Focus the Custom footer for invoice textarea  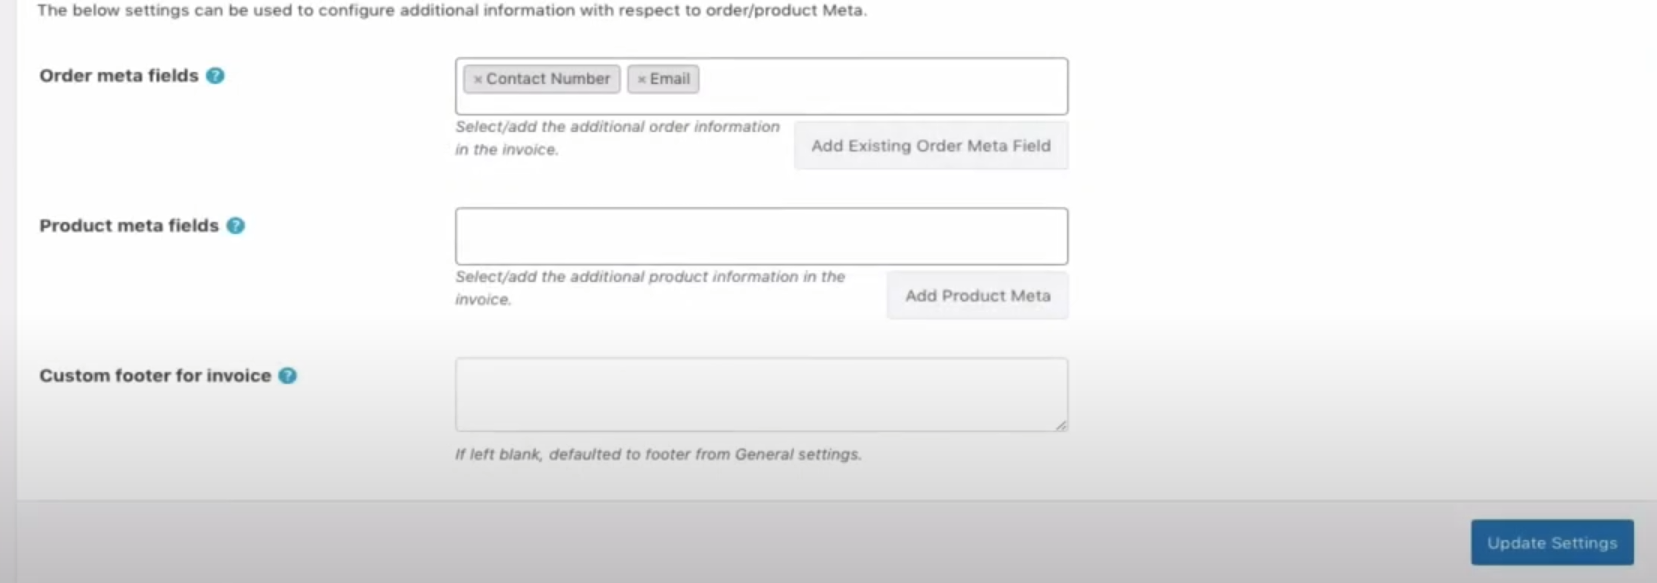click(761, 395)
